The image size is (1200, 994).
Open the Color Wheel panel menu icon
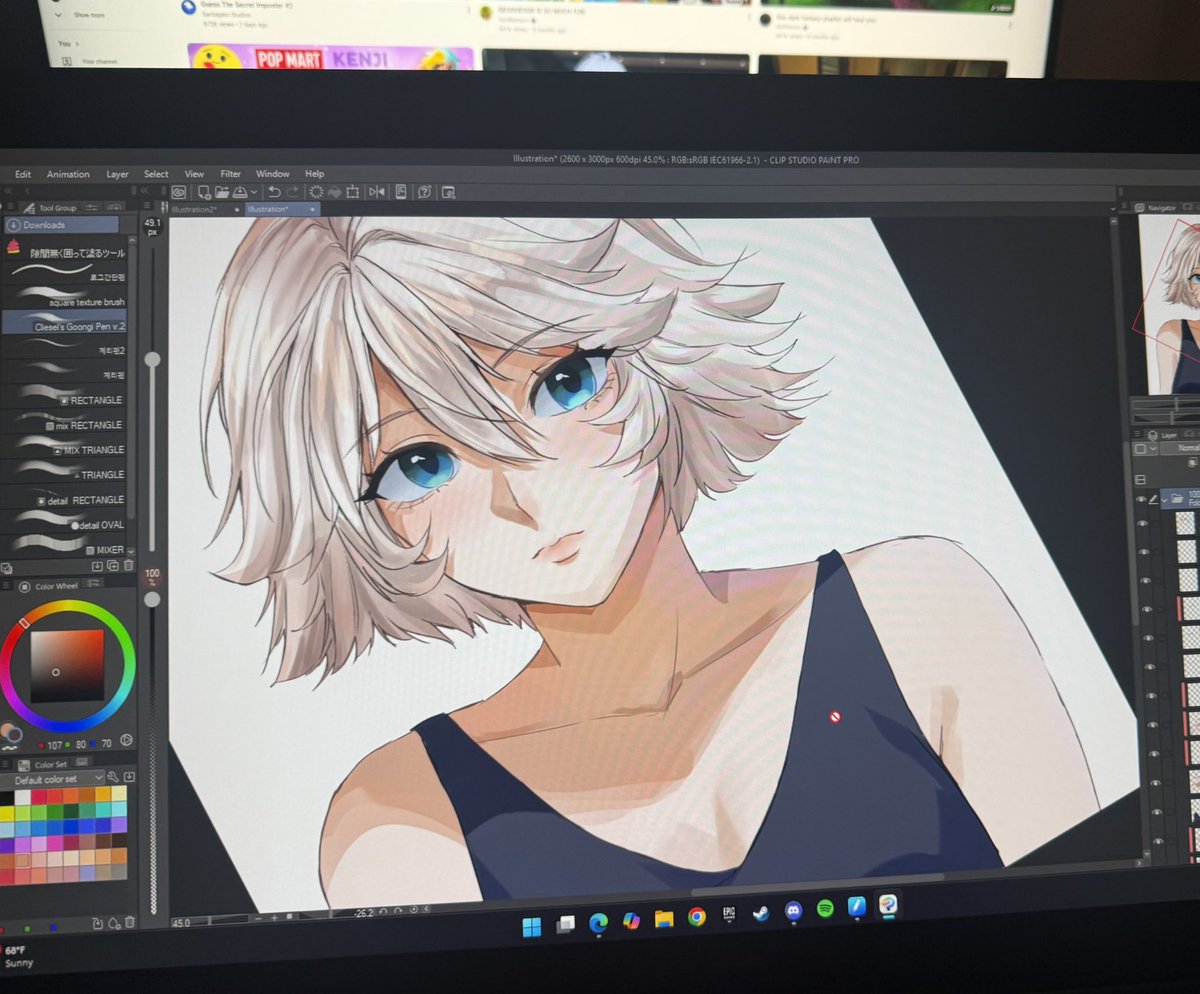pos(5,585)
